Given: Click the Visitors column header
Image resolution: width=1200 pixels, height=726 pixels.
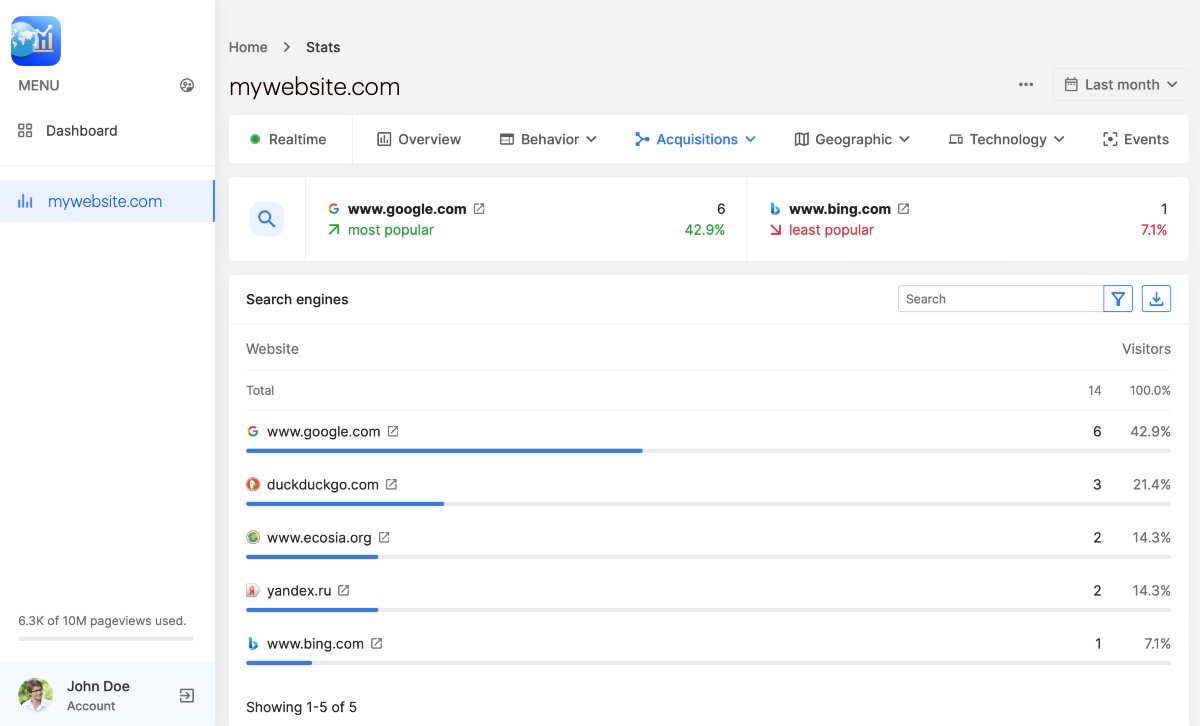Looking at the screenshot, I should tap(1146, 349).
